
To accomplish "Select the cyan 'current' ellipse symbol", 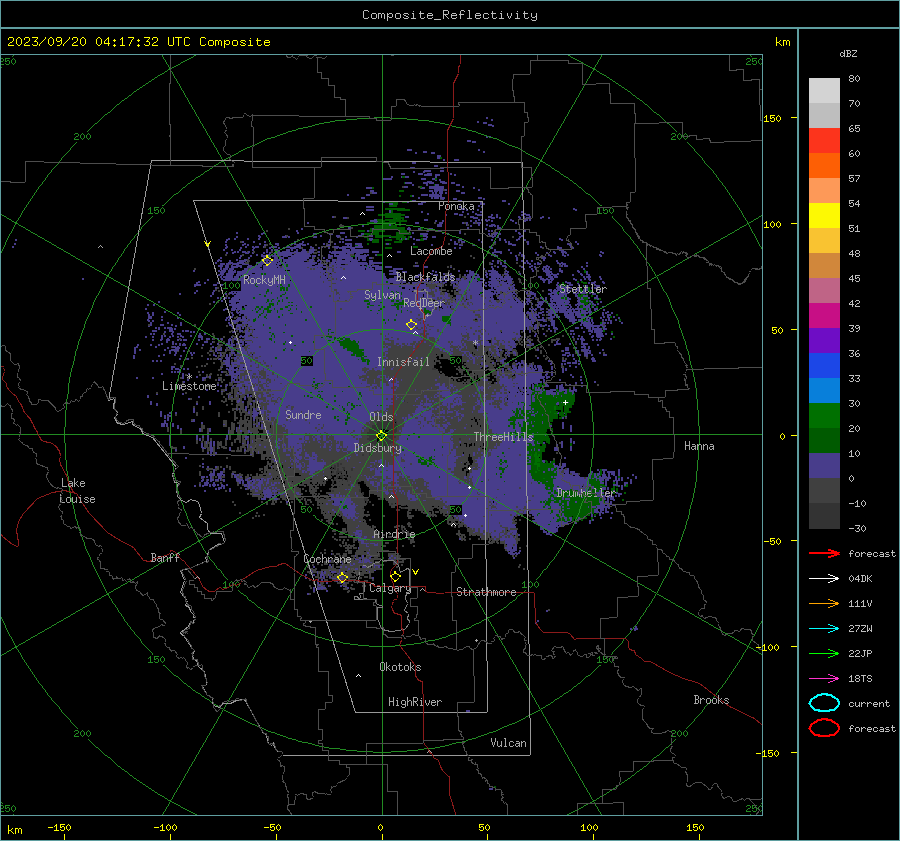I will click(824, 703).
